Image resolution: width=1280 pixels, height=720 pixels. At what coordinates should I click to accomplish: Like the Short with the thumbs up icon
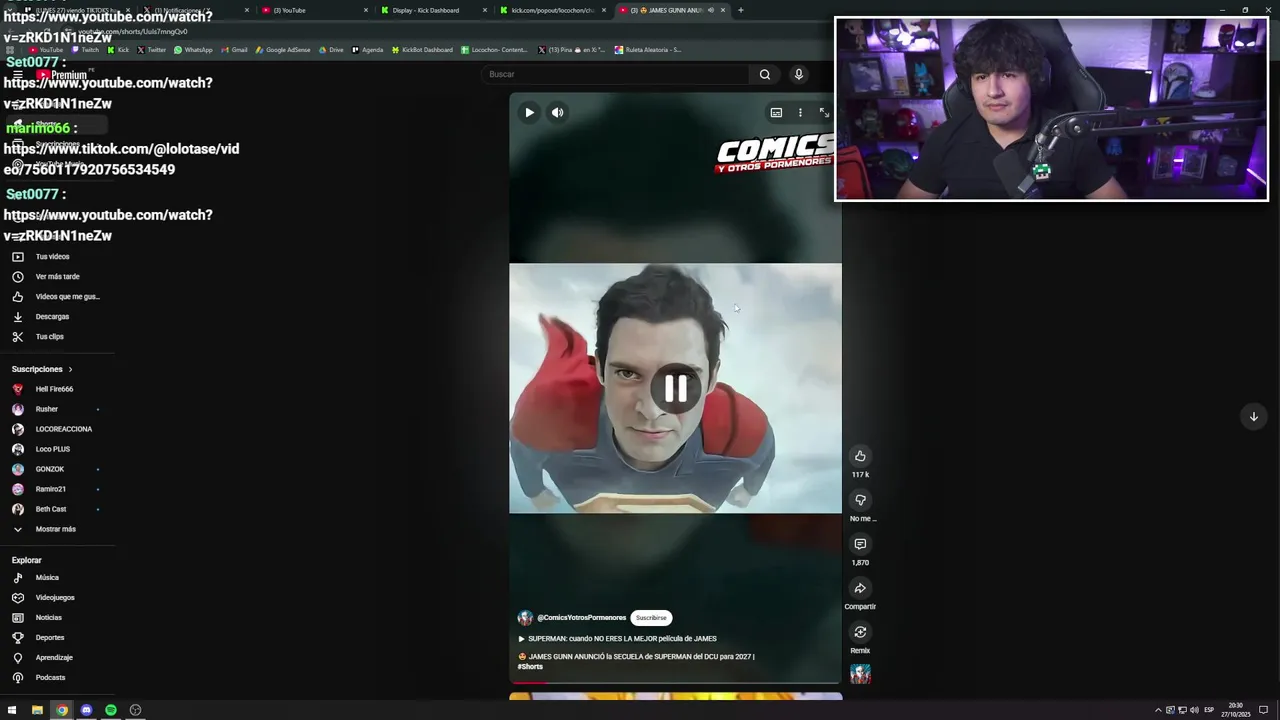(x=860, y=456)
